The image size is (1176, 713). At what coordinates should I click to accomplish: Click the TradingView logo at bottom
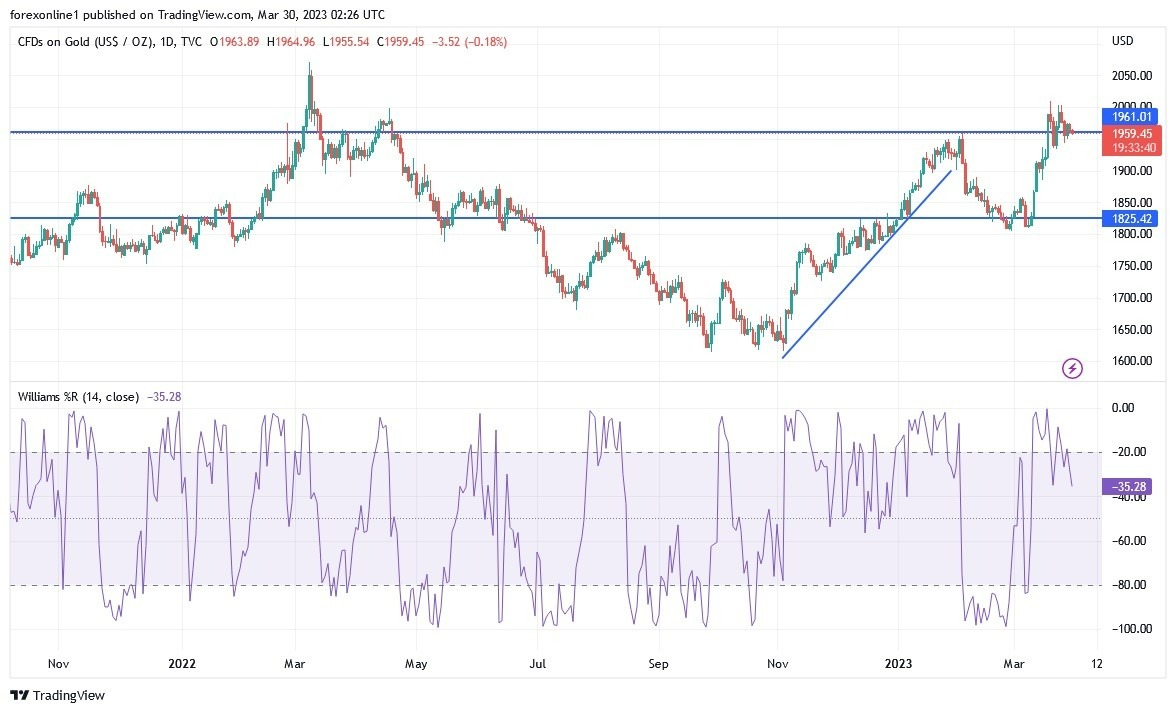pyautogui.click(x=58, y=695)
